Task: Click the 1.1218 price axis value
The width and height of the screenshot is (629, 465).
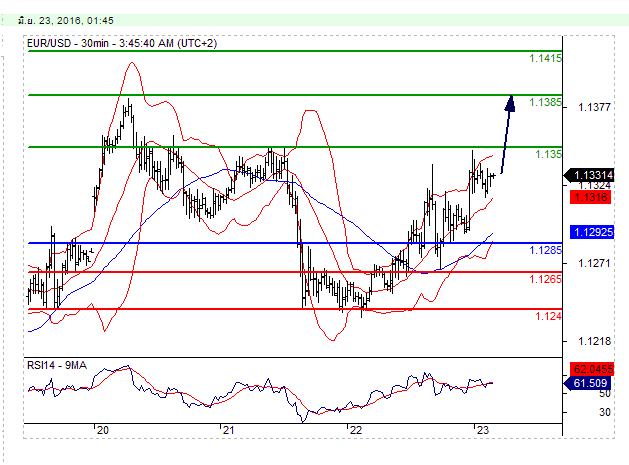Action: pyautogui.click(x=594, y=341)
